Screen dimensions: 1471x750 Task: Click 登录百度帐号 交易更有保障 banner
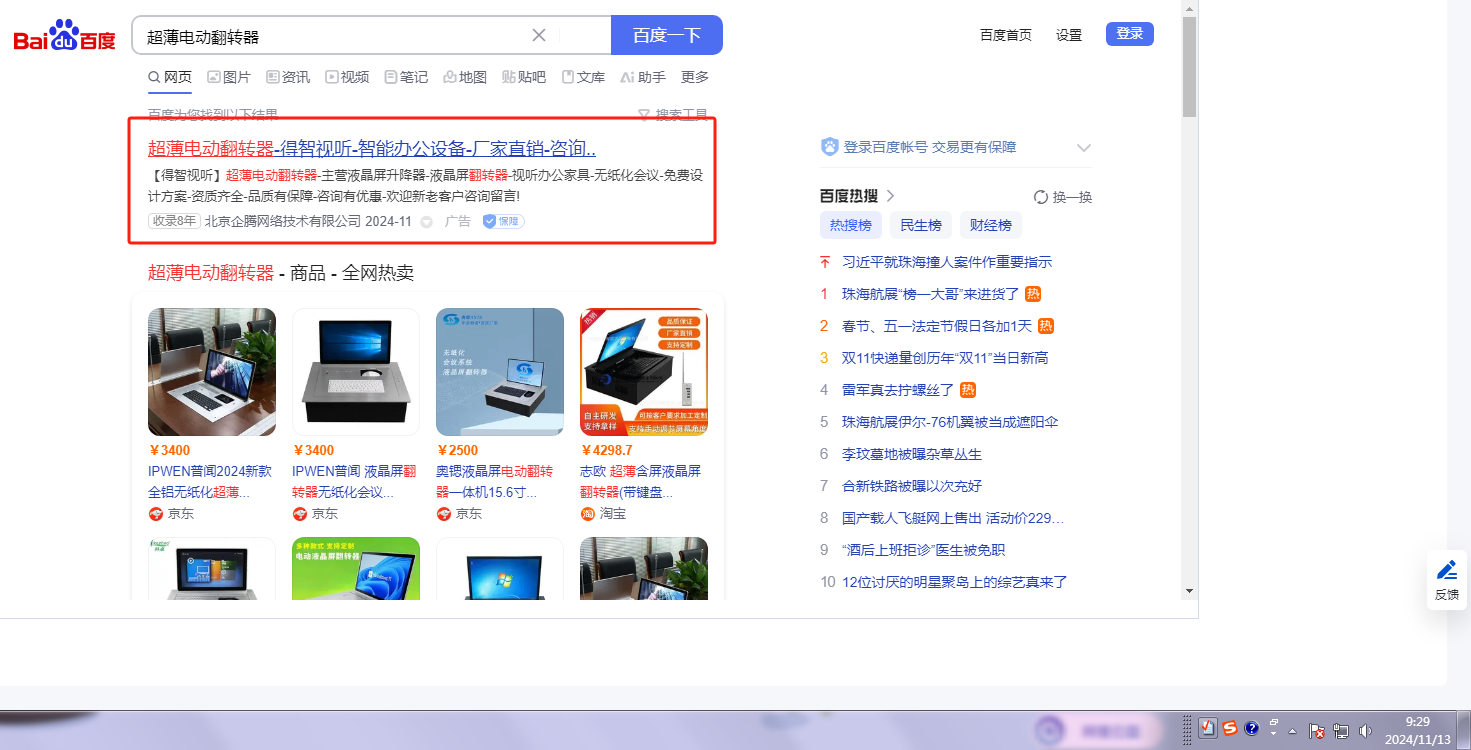(930, 147)
